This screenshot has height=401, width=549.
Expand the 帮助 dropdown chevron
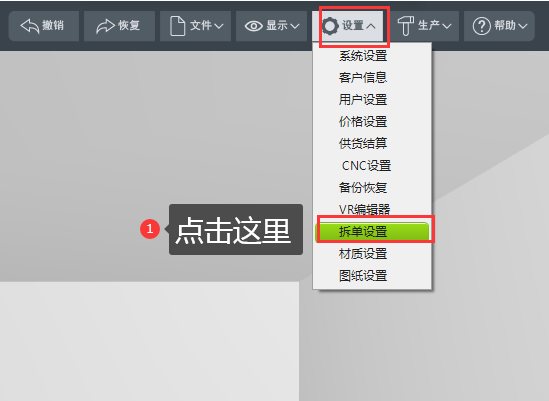click(523, 26)
